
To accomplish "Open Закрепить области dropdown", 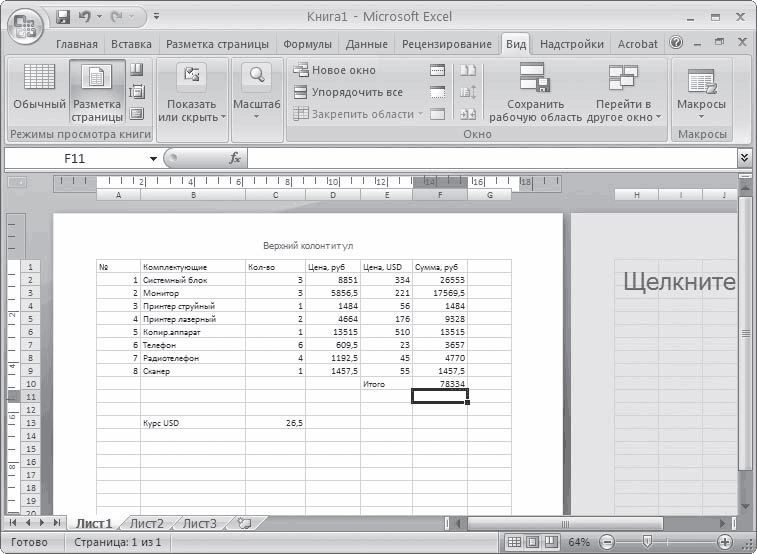I will click(358, 114).
